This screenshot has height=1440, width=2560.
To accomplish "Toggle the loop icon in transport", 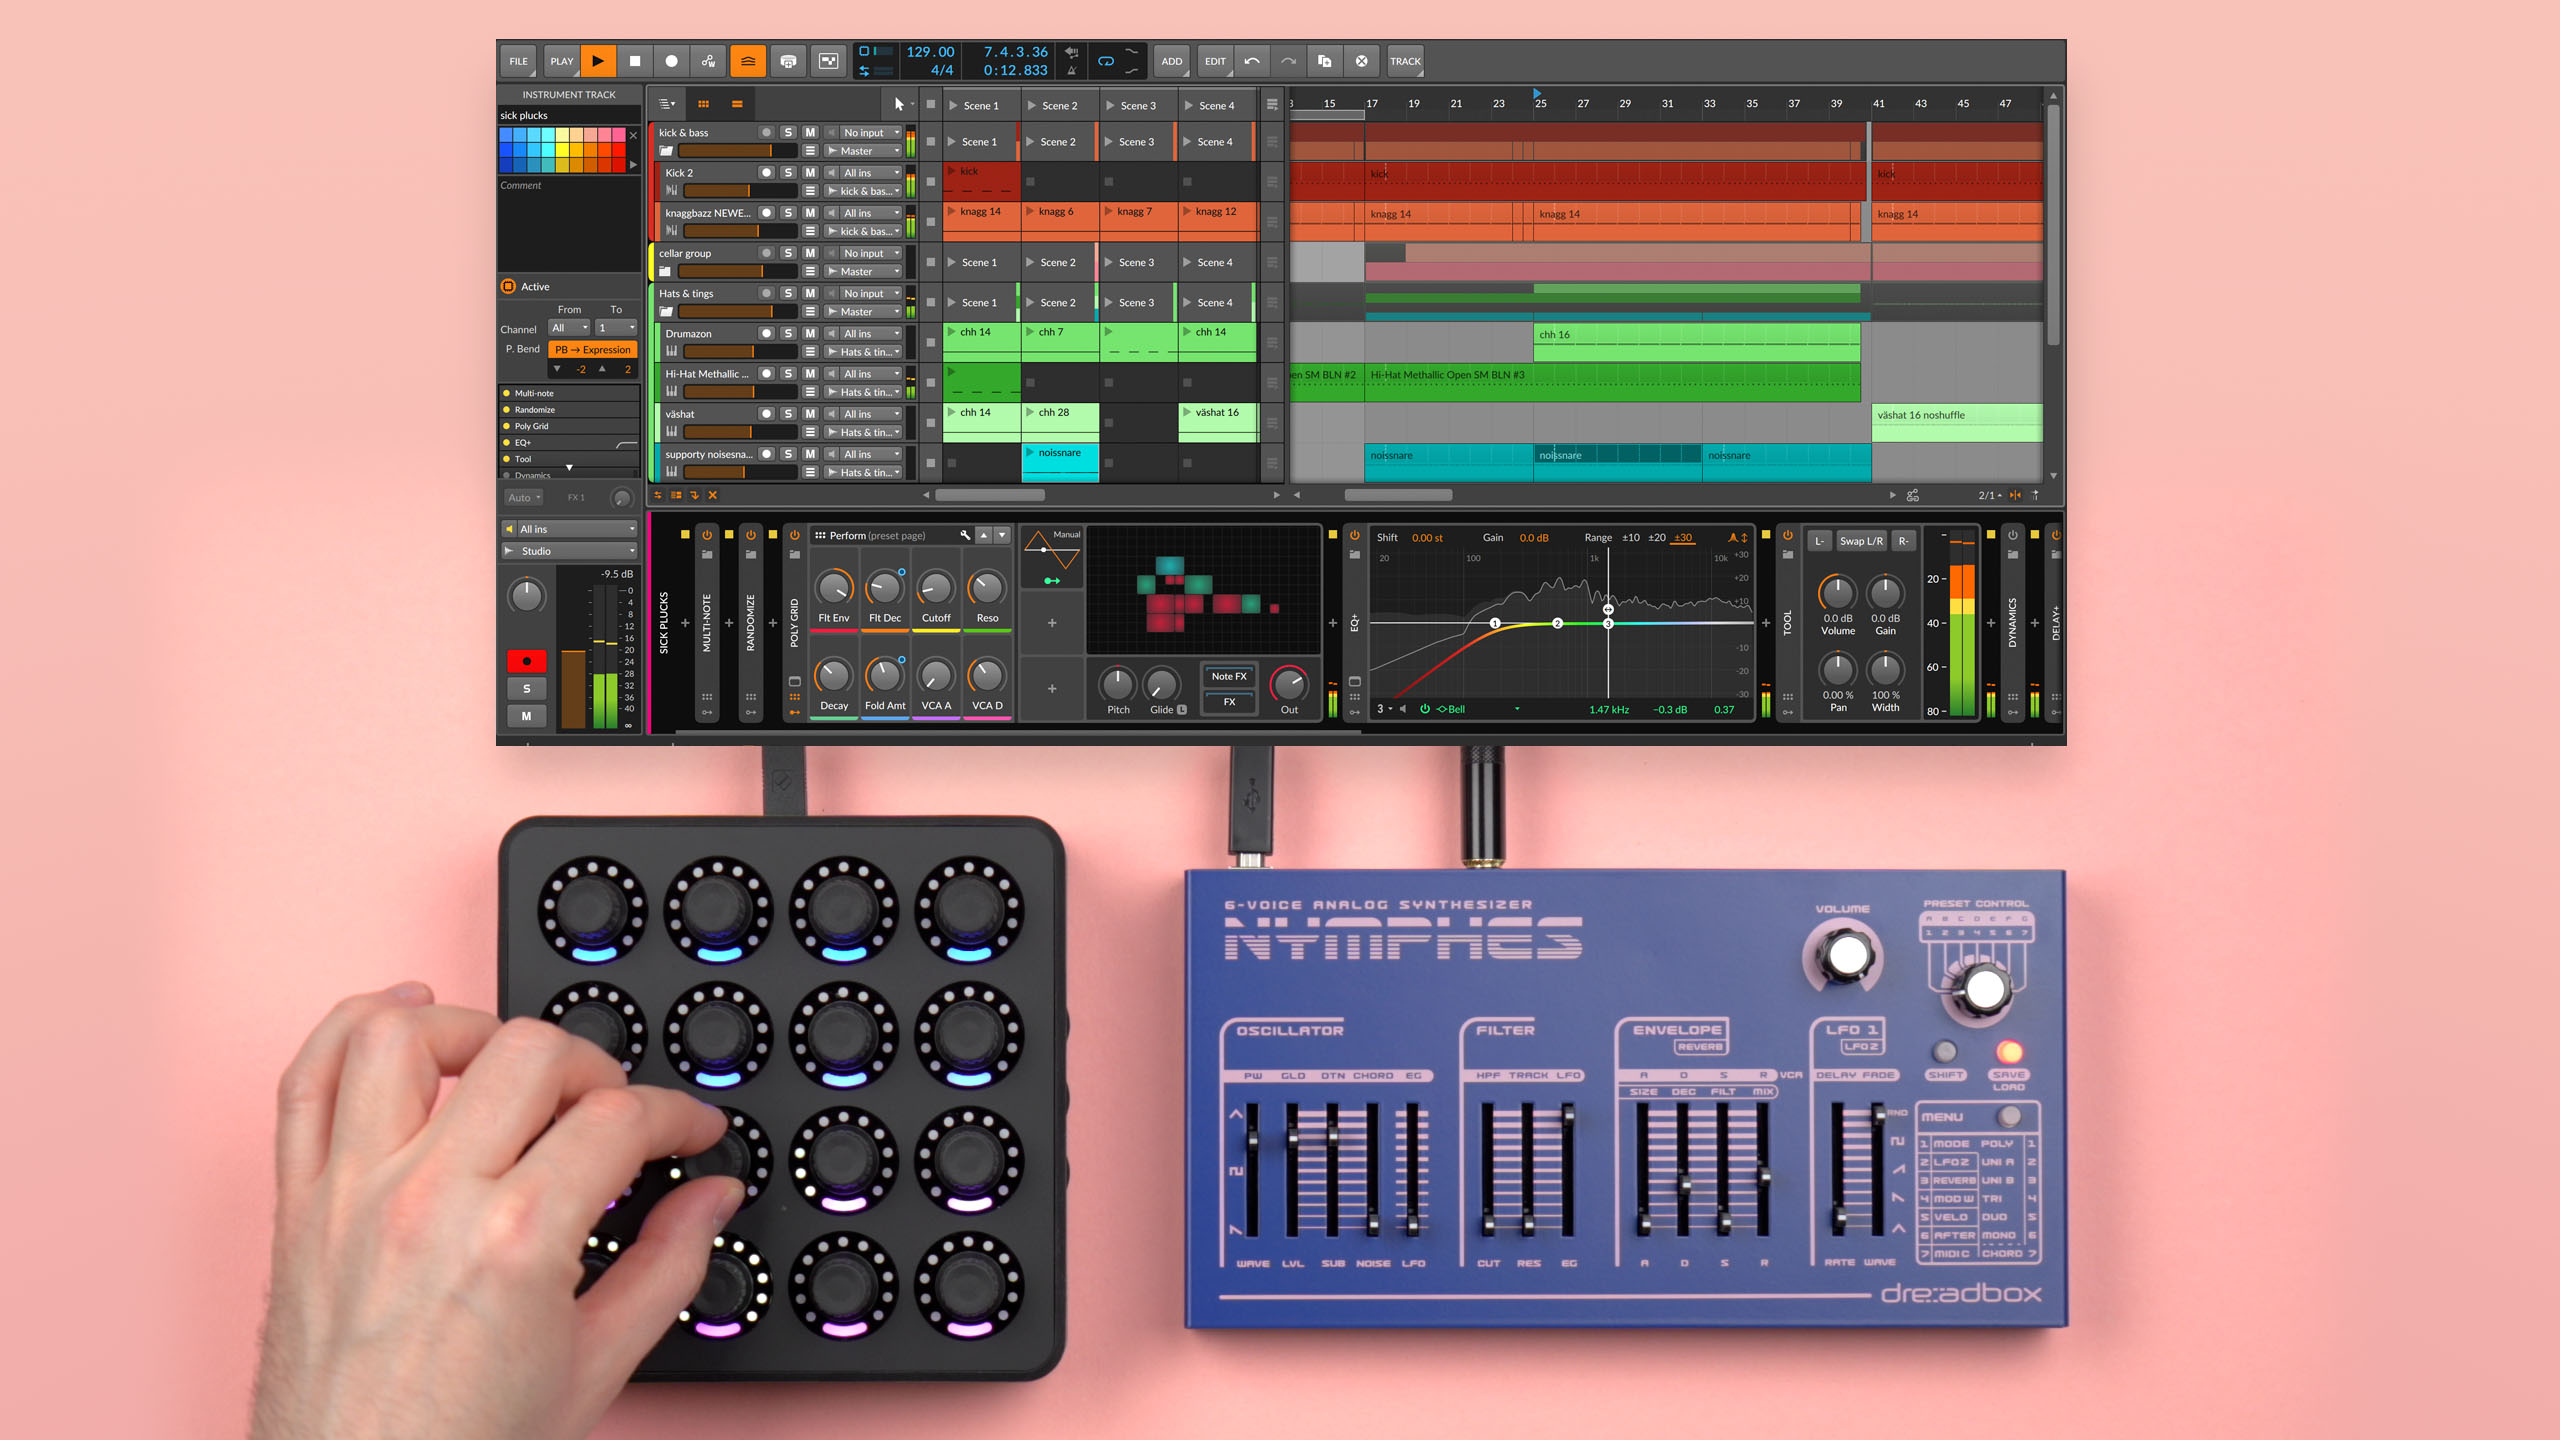I will point(1106,61).
